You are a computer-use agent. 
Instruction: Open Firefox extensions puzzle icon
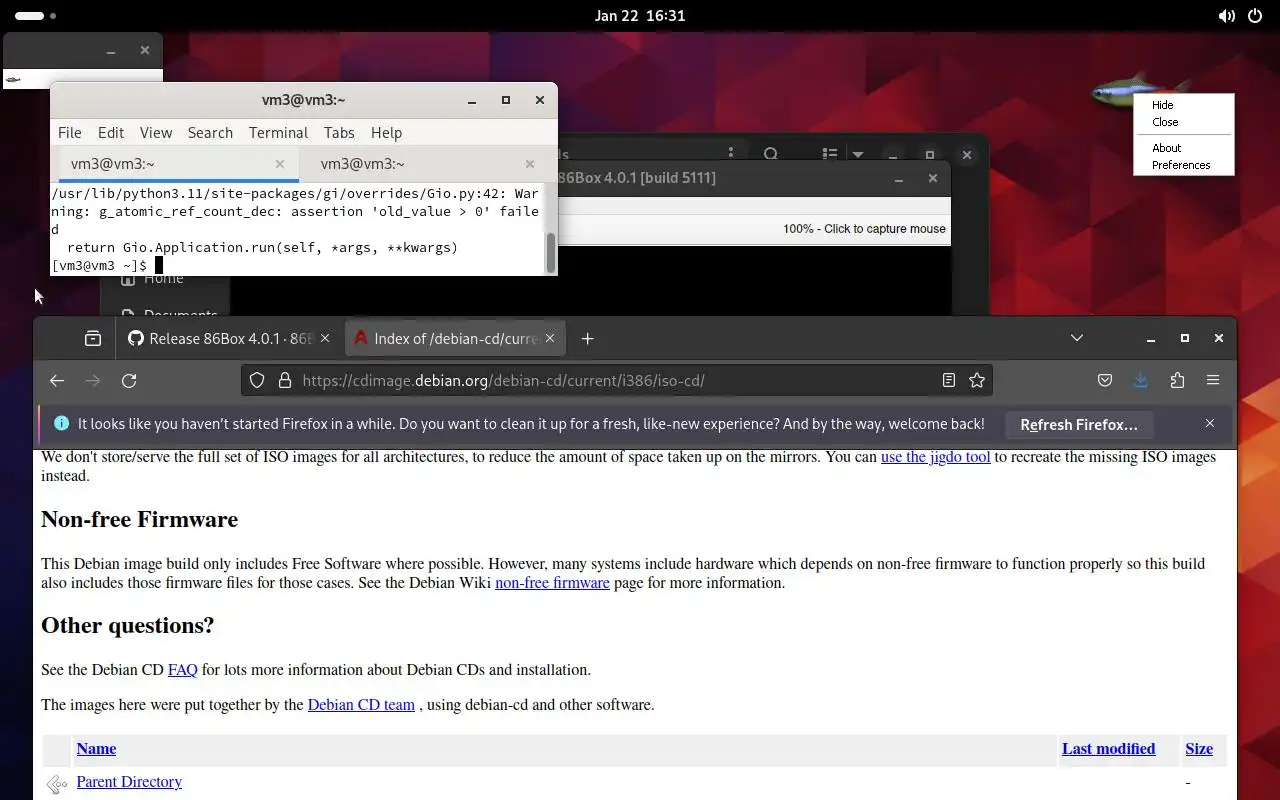point(1177,380)
